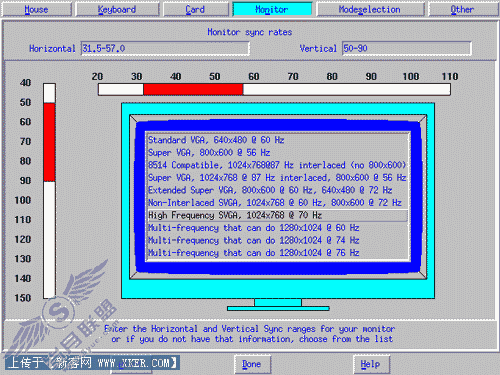Select the 8514 Compatible monitor entry
The height and width of the screenshot is (375, 500).
point(277,165)
